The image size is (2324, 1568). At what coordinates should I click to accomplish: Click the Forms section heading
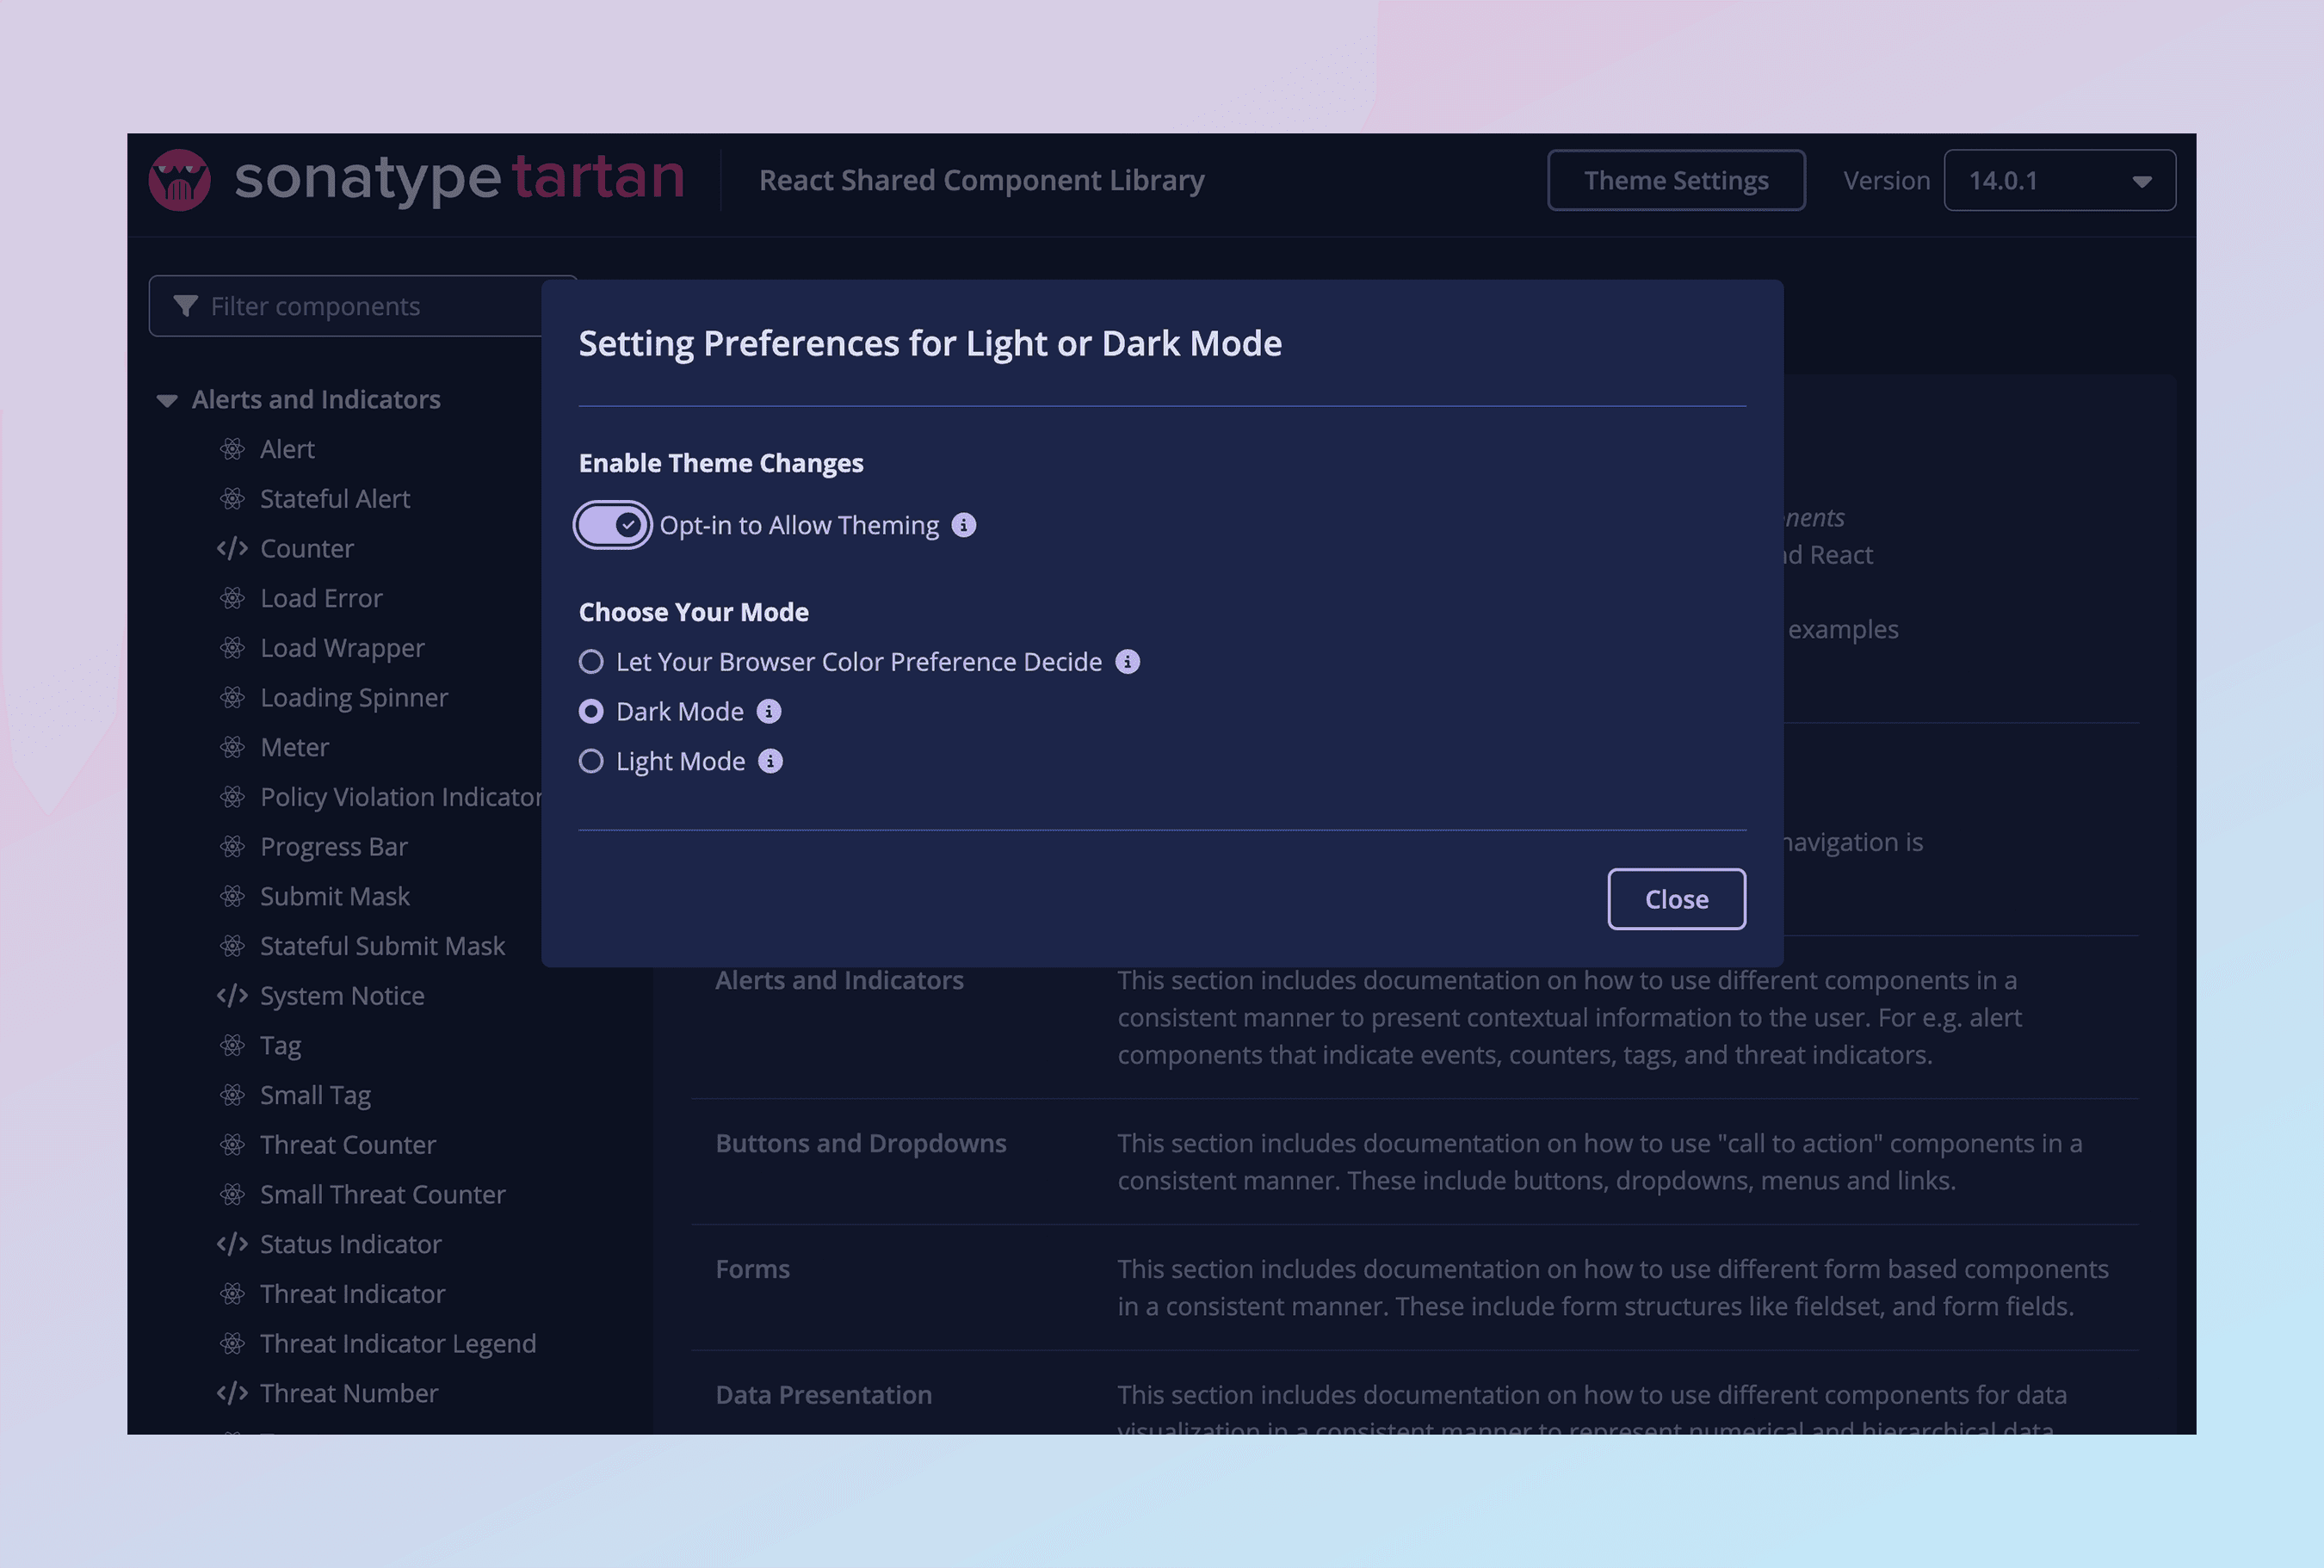point(752,1269)
